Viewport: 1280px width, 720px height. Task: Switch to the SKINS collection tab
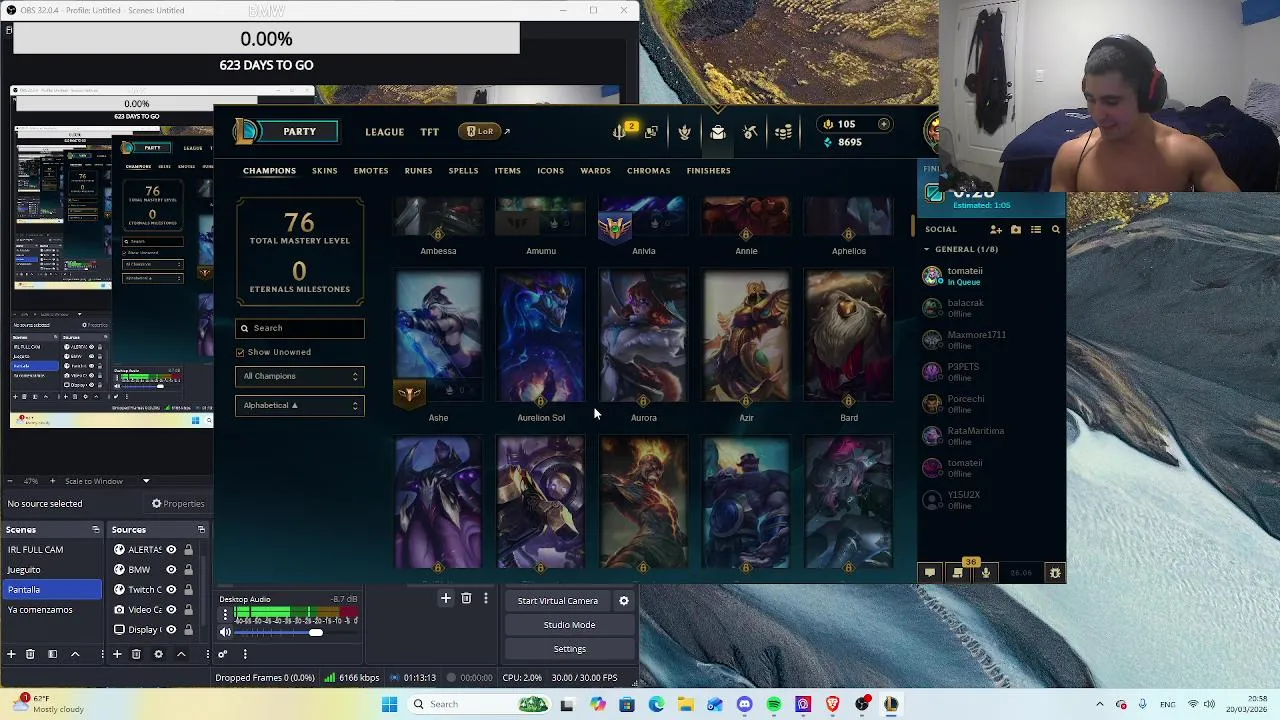324,171
